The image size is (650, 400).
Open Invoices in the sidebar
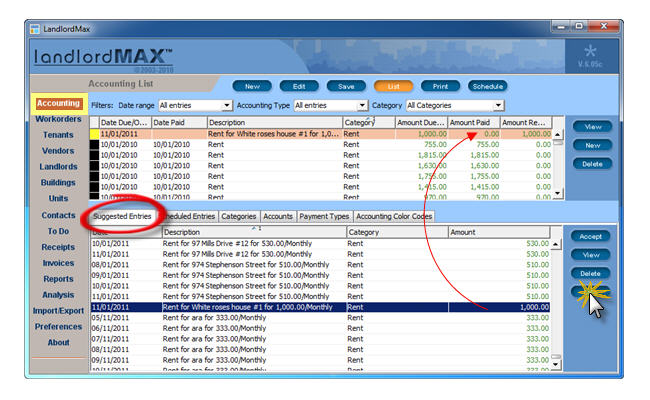point(58,263)
